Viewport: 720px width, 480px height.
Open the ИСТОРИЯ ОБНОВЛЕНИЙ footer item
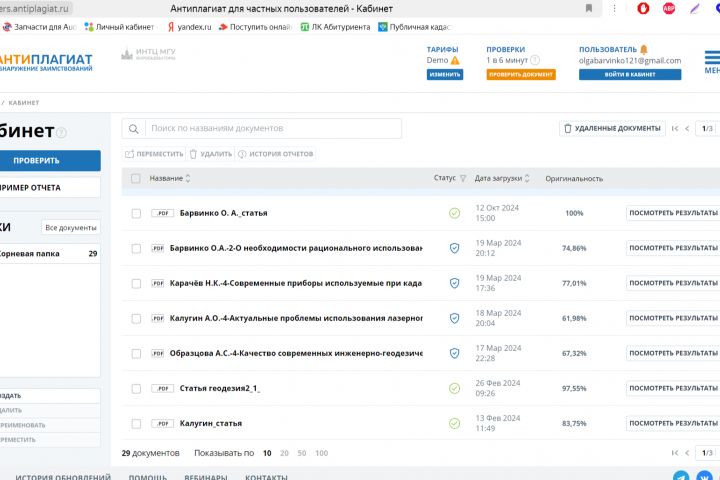[x=63, y=477]
